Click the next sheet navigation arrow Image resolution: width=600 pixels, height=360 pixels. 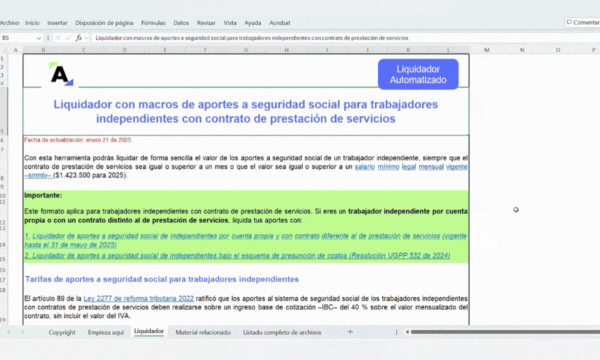23,332
